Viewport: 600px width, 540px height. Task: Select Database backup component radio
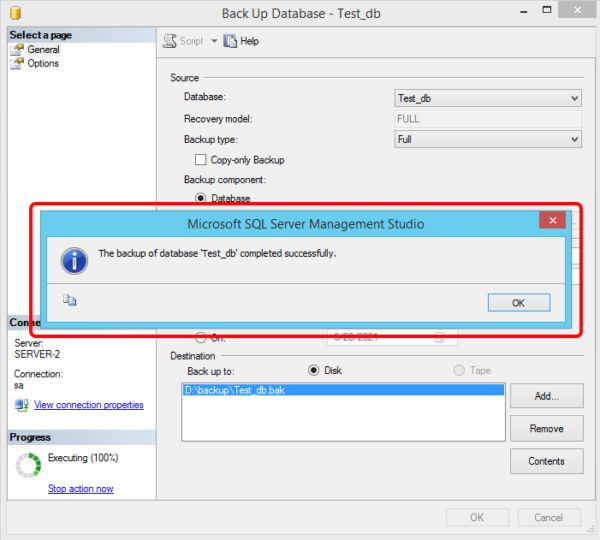201,198
